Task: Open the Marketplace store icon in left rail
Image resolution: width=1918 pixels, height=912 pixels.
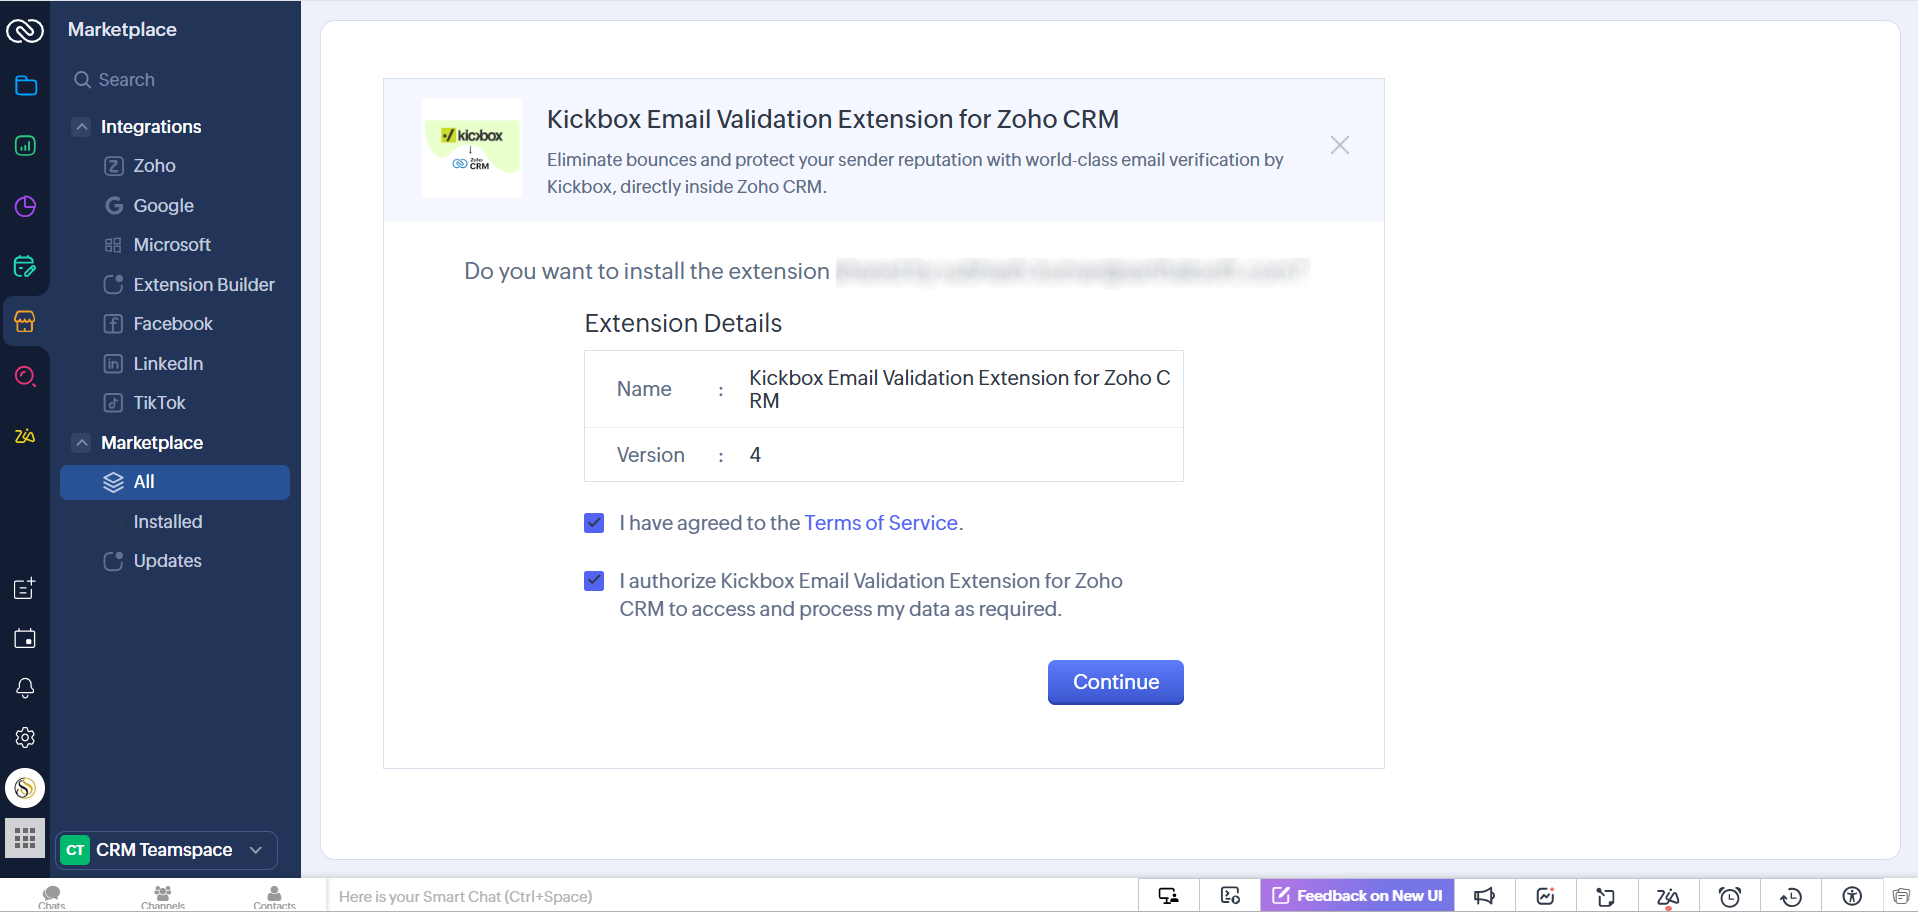Action: pos(25,321)
